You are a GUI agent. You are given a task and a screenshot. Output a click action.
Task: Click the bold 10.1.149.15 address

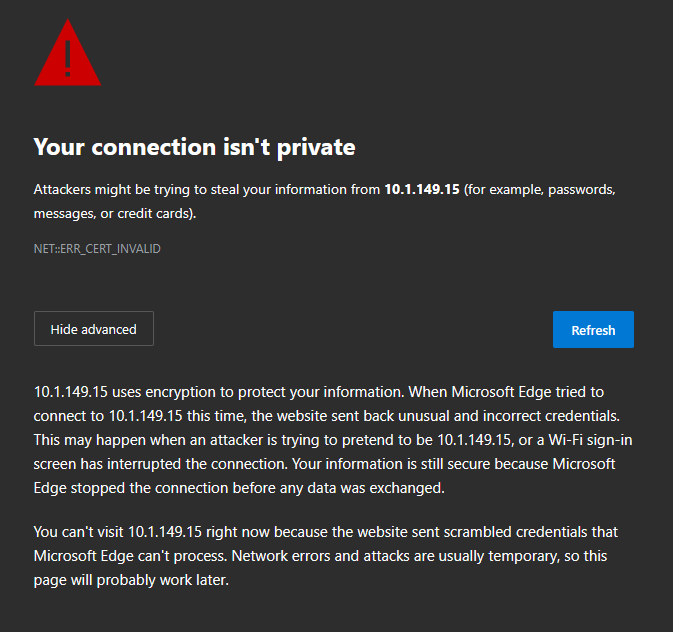coord(421,189)
